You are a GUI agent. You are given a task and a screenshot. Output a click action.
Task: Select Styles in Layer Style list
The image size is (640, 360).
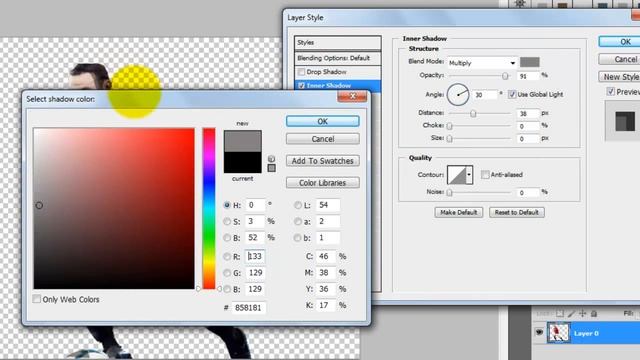[x=338, y=42]
